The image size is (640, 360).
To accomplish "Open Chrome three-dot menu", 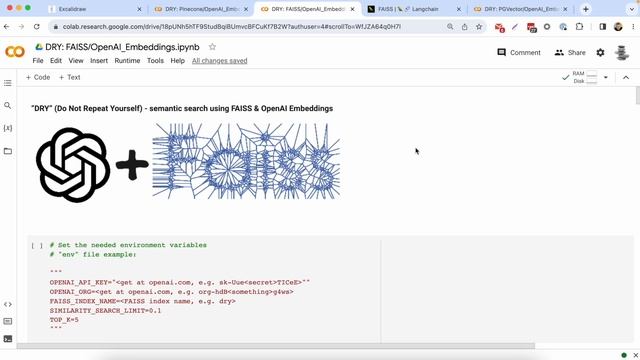I will pos(633,27).
